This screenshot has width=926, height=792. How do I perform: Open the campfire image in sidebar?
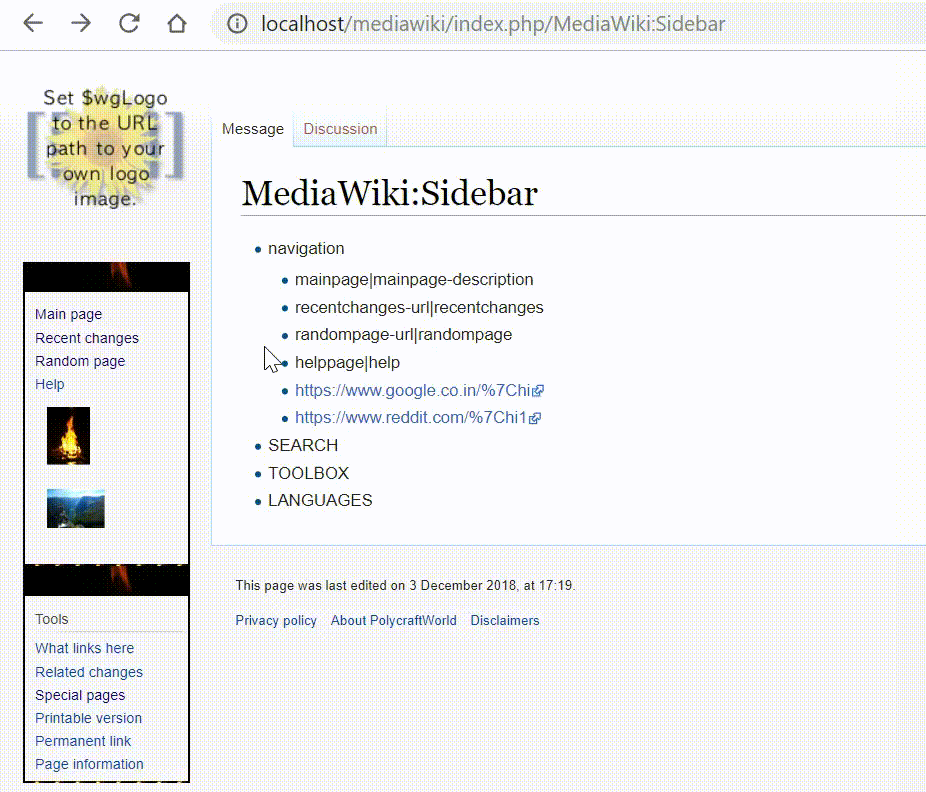[x=69, y=436]
